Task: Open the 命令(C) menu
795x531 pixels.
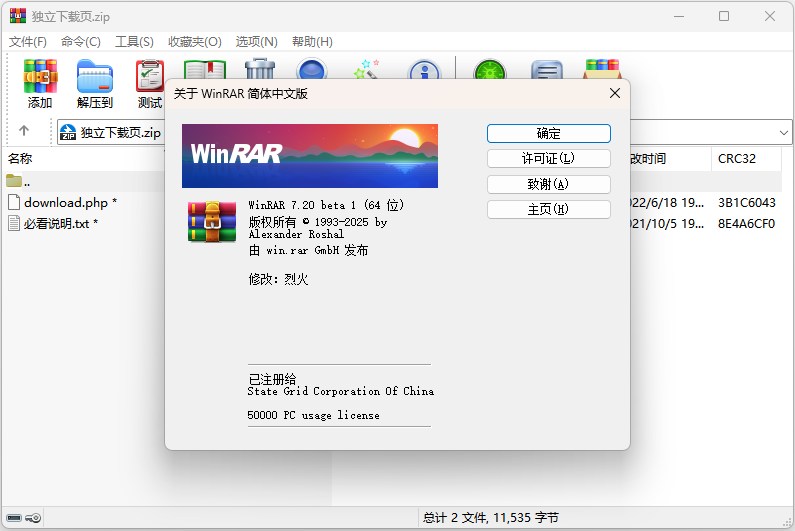Action: (81, 42)
